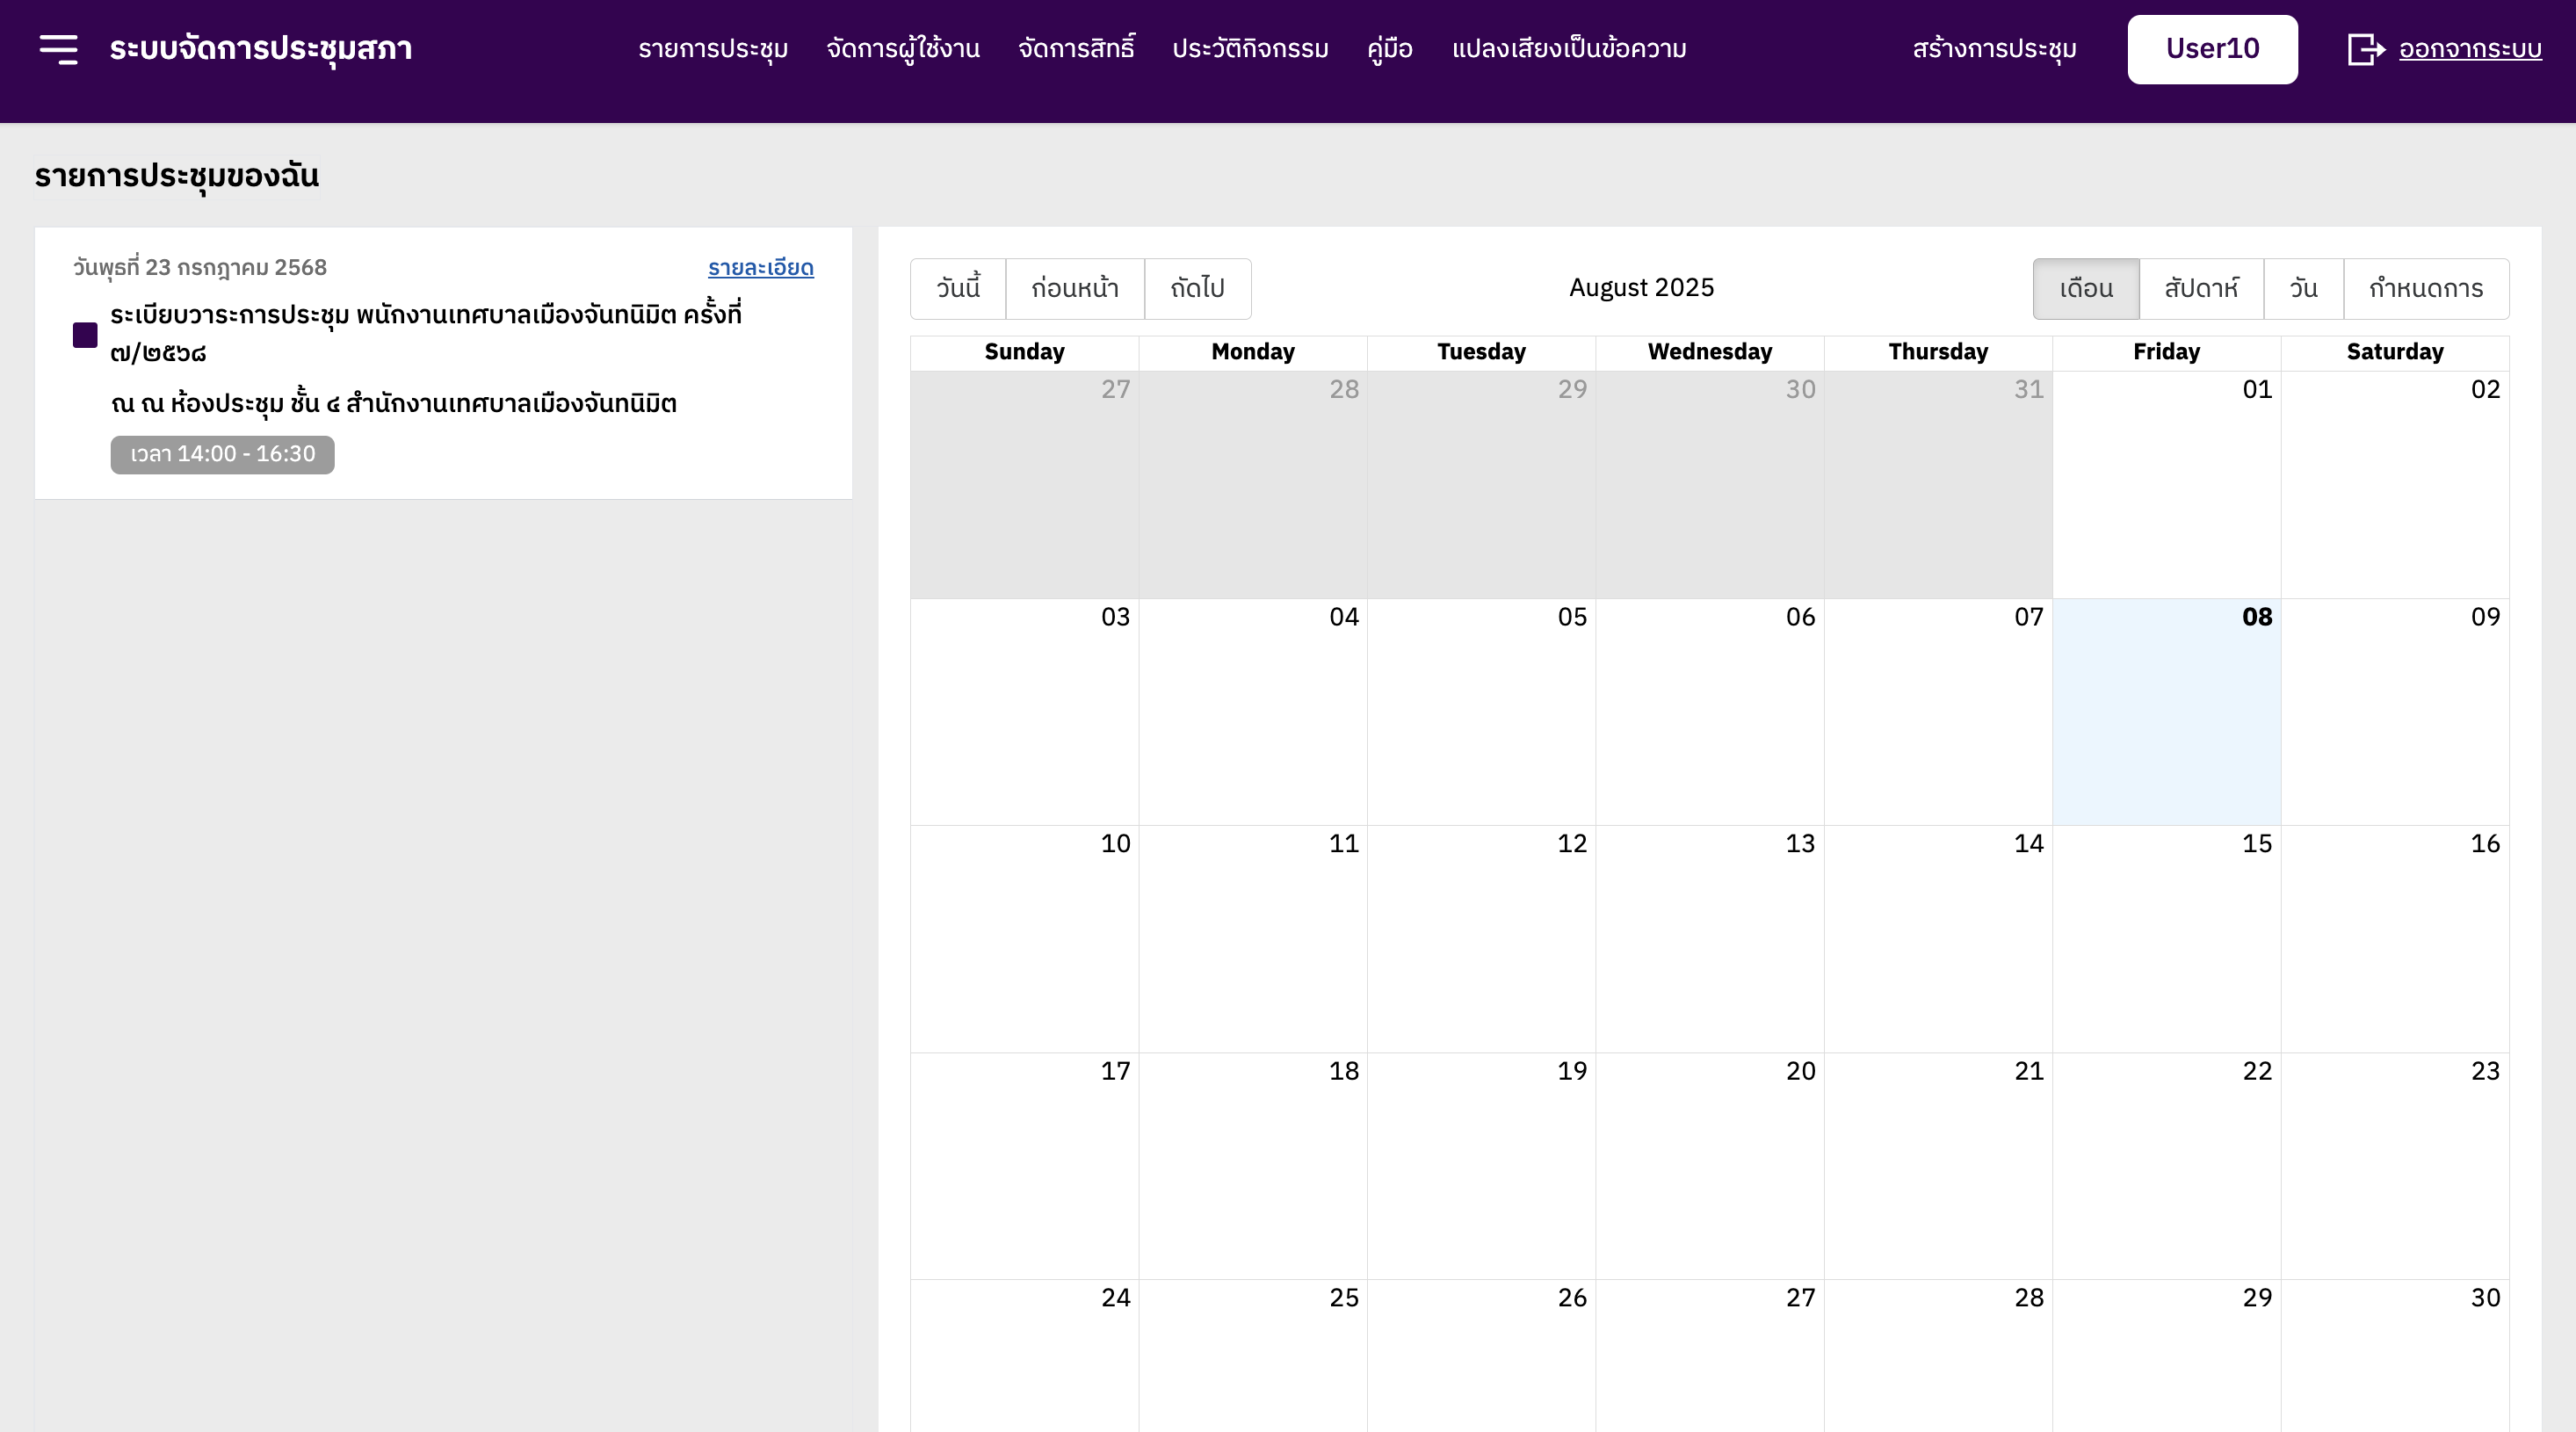Click the ระบบจัดการประชุมสภา site title
The image size is (2576, 1432).
click(261, 49)
